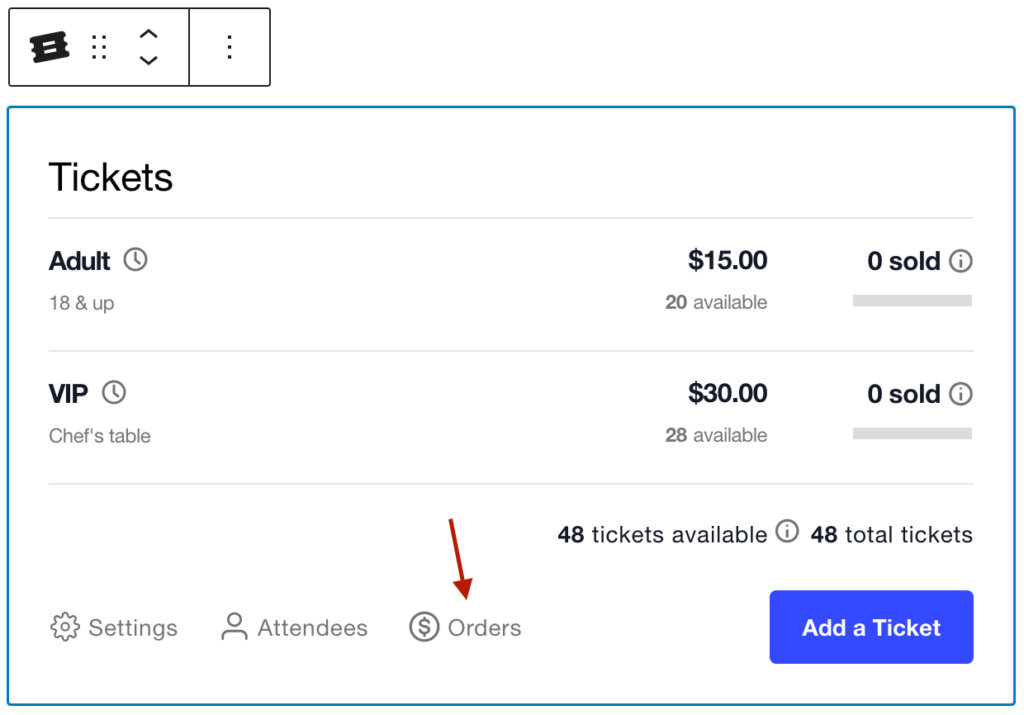Click the Add a Ticket button

tap(870, 627)
